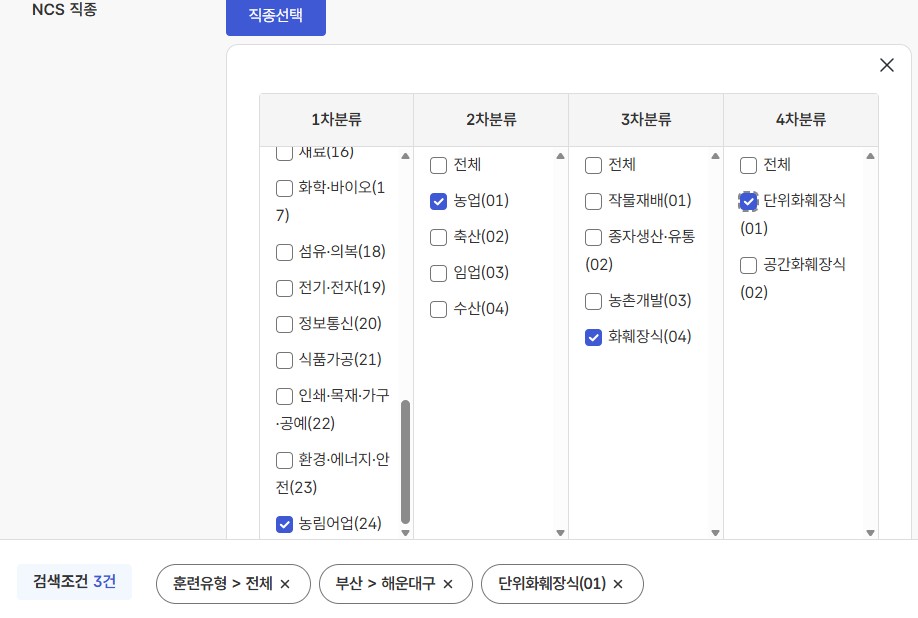Remove the 훈련유형 > 전체 filter chip
Image resolution: width=918 pixels, height=618 pixels.
point(285,584)
